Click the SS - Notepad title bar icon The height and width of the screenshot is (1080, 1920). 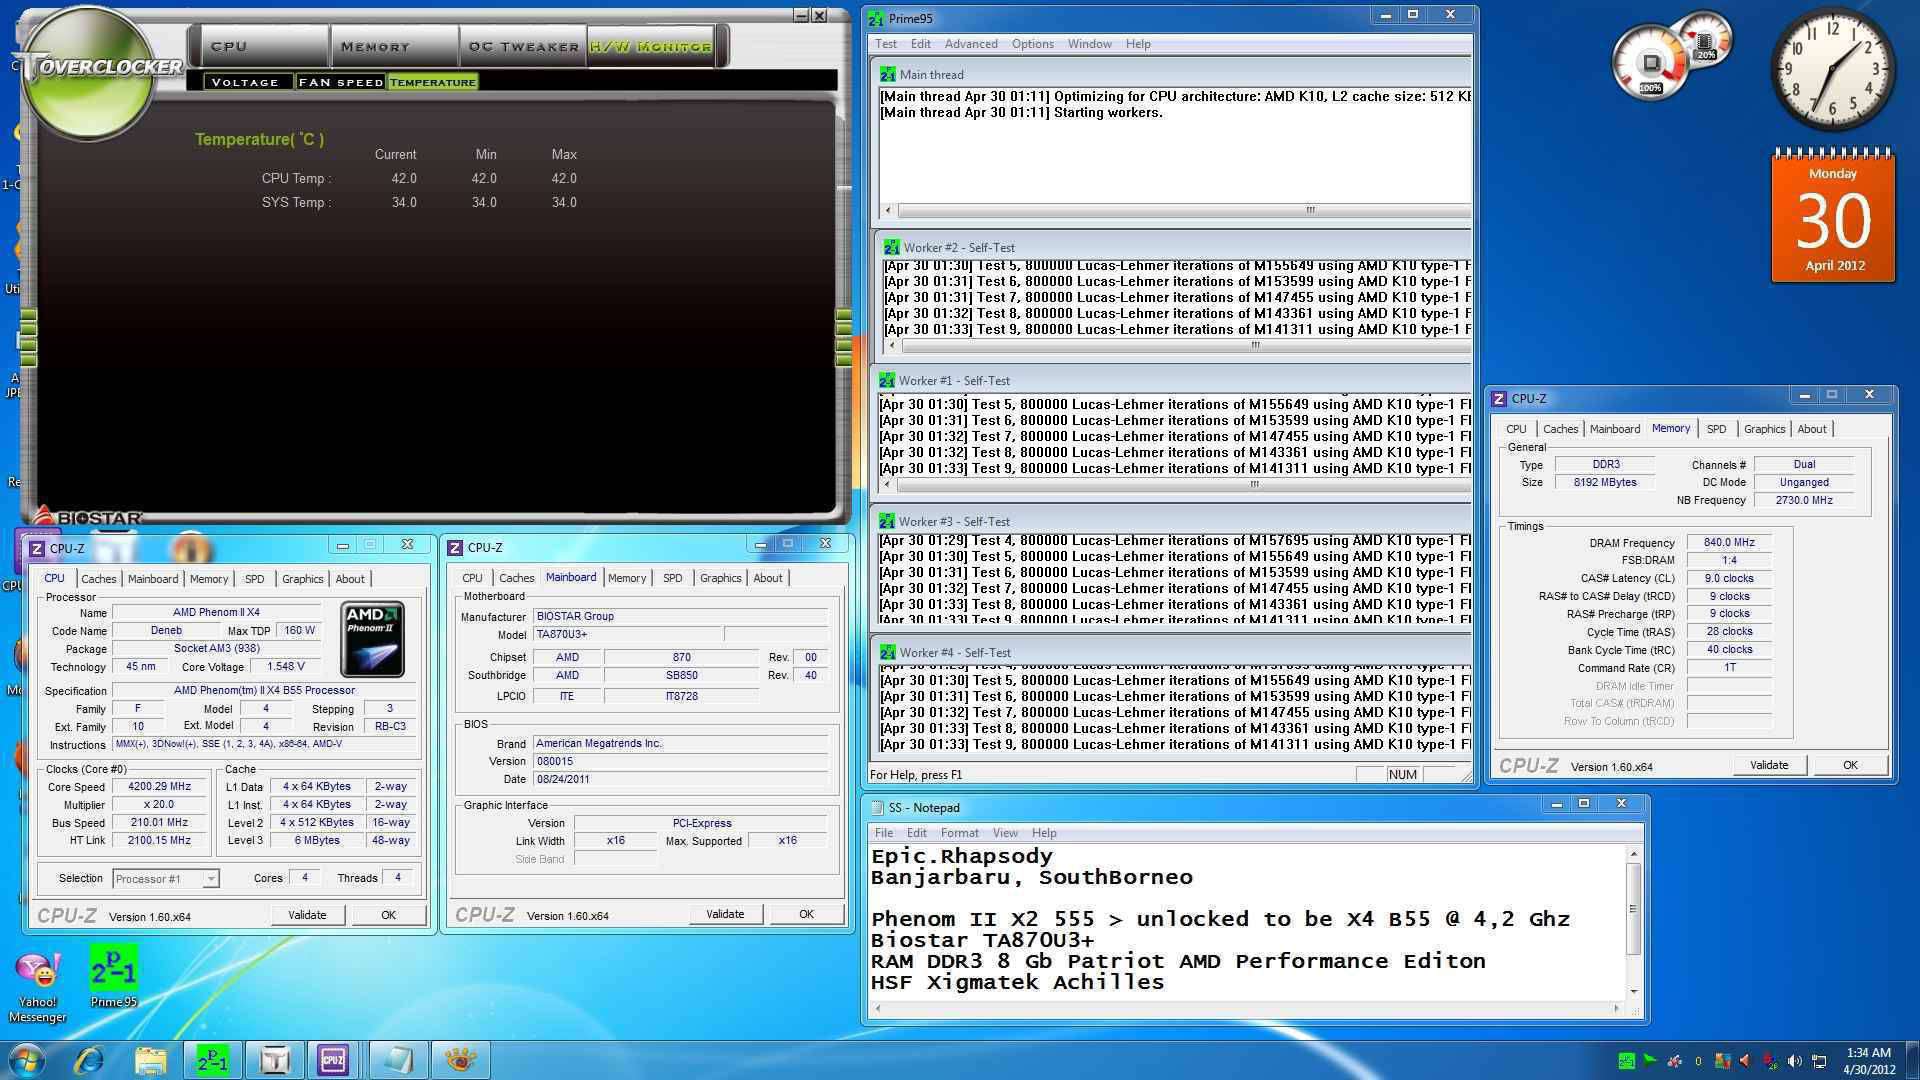click(877, 807)
